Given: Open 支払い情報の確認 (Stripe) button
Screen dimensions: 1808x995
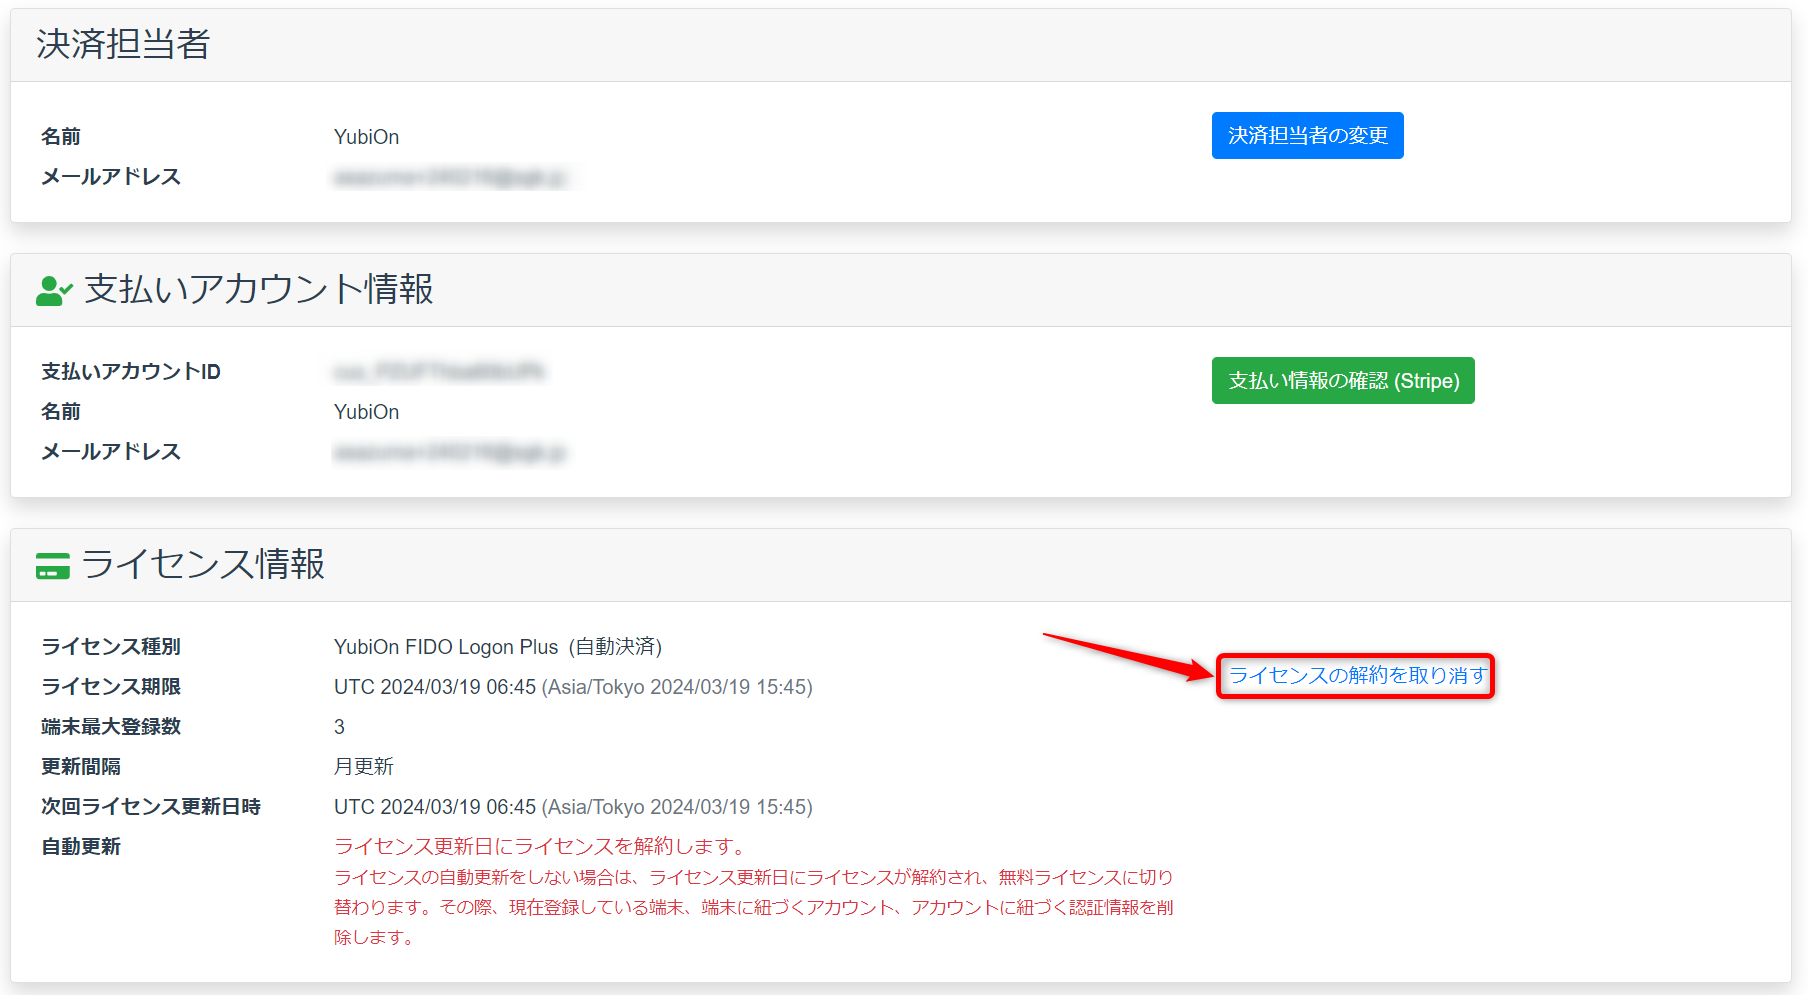Looking at the screenshot, I should [x=1342, y=380].
